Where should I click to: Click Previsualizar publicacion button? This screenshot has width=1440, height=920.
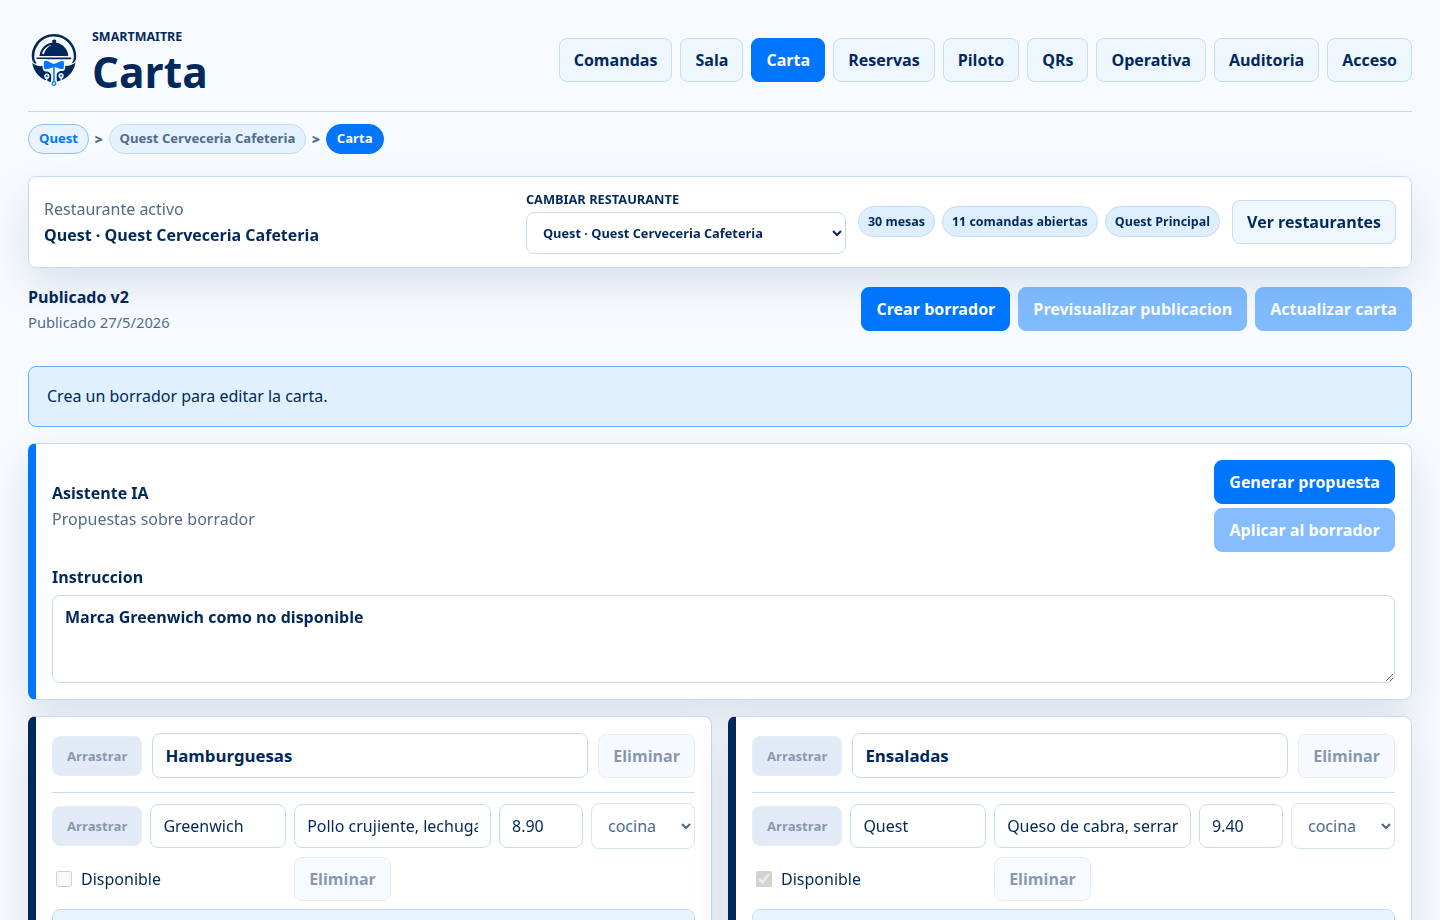(x=1132, y=309)
